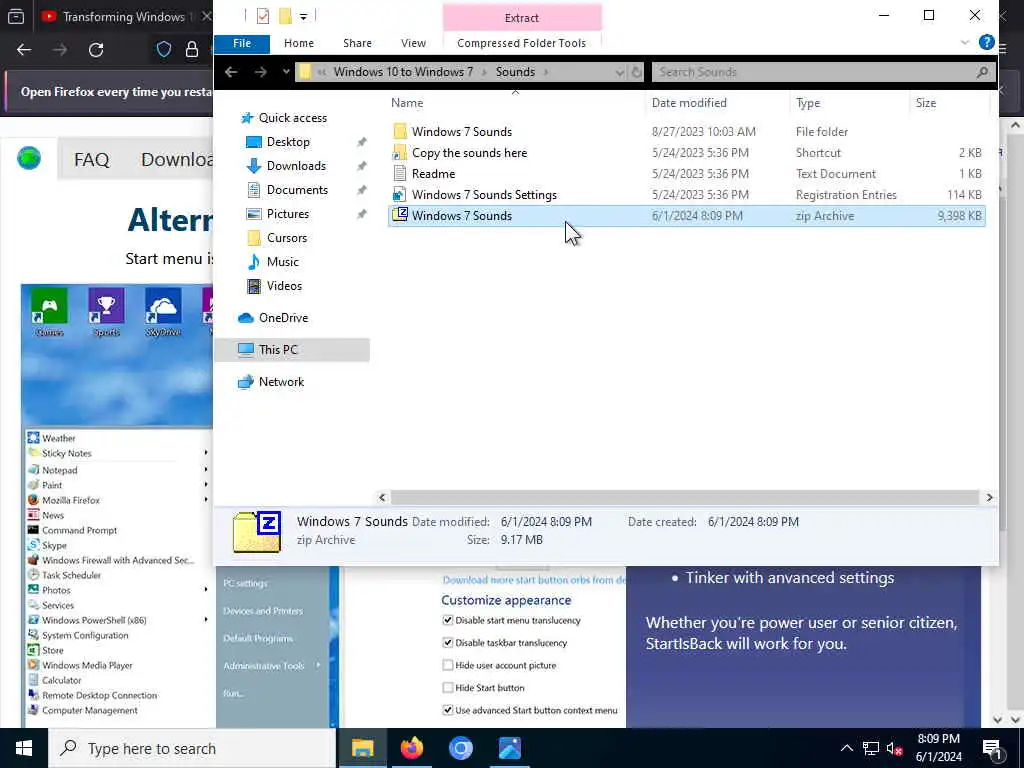Open Pictures in navigation pane

pos(287,214)
